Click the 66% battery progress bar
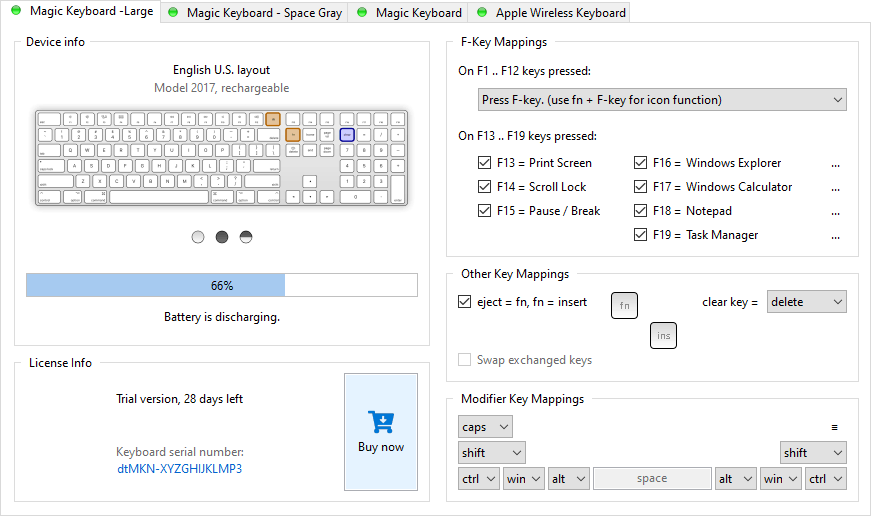The height and width of the screenshot is (516, 871). coord(222,285)
